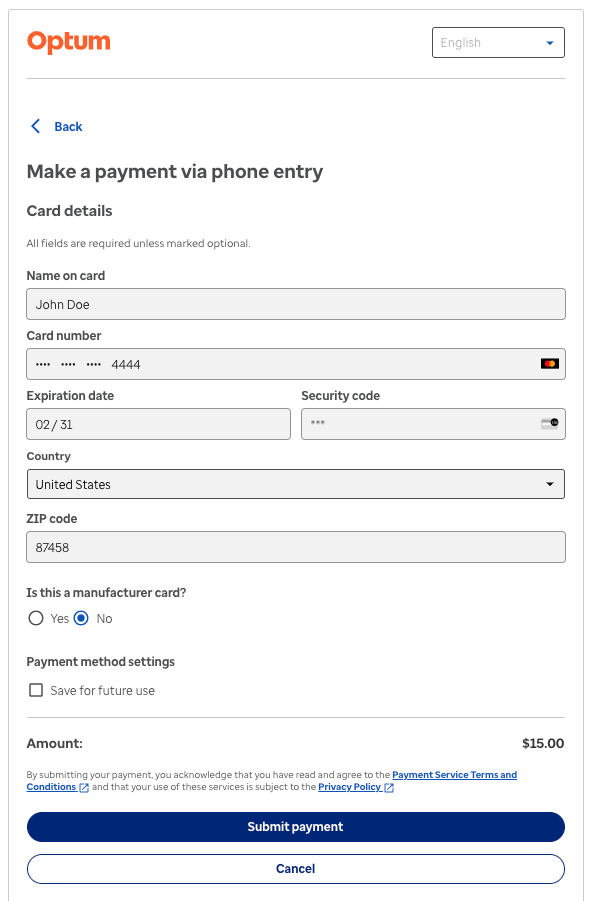
Task: Select Yes for manufacturer card question
Action: (36, 618)
